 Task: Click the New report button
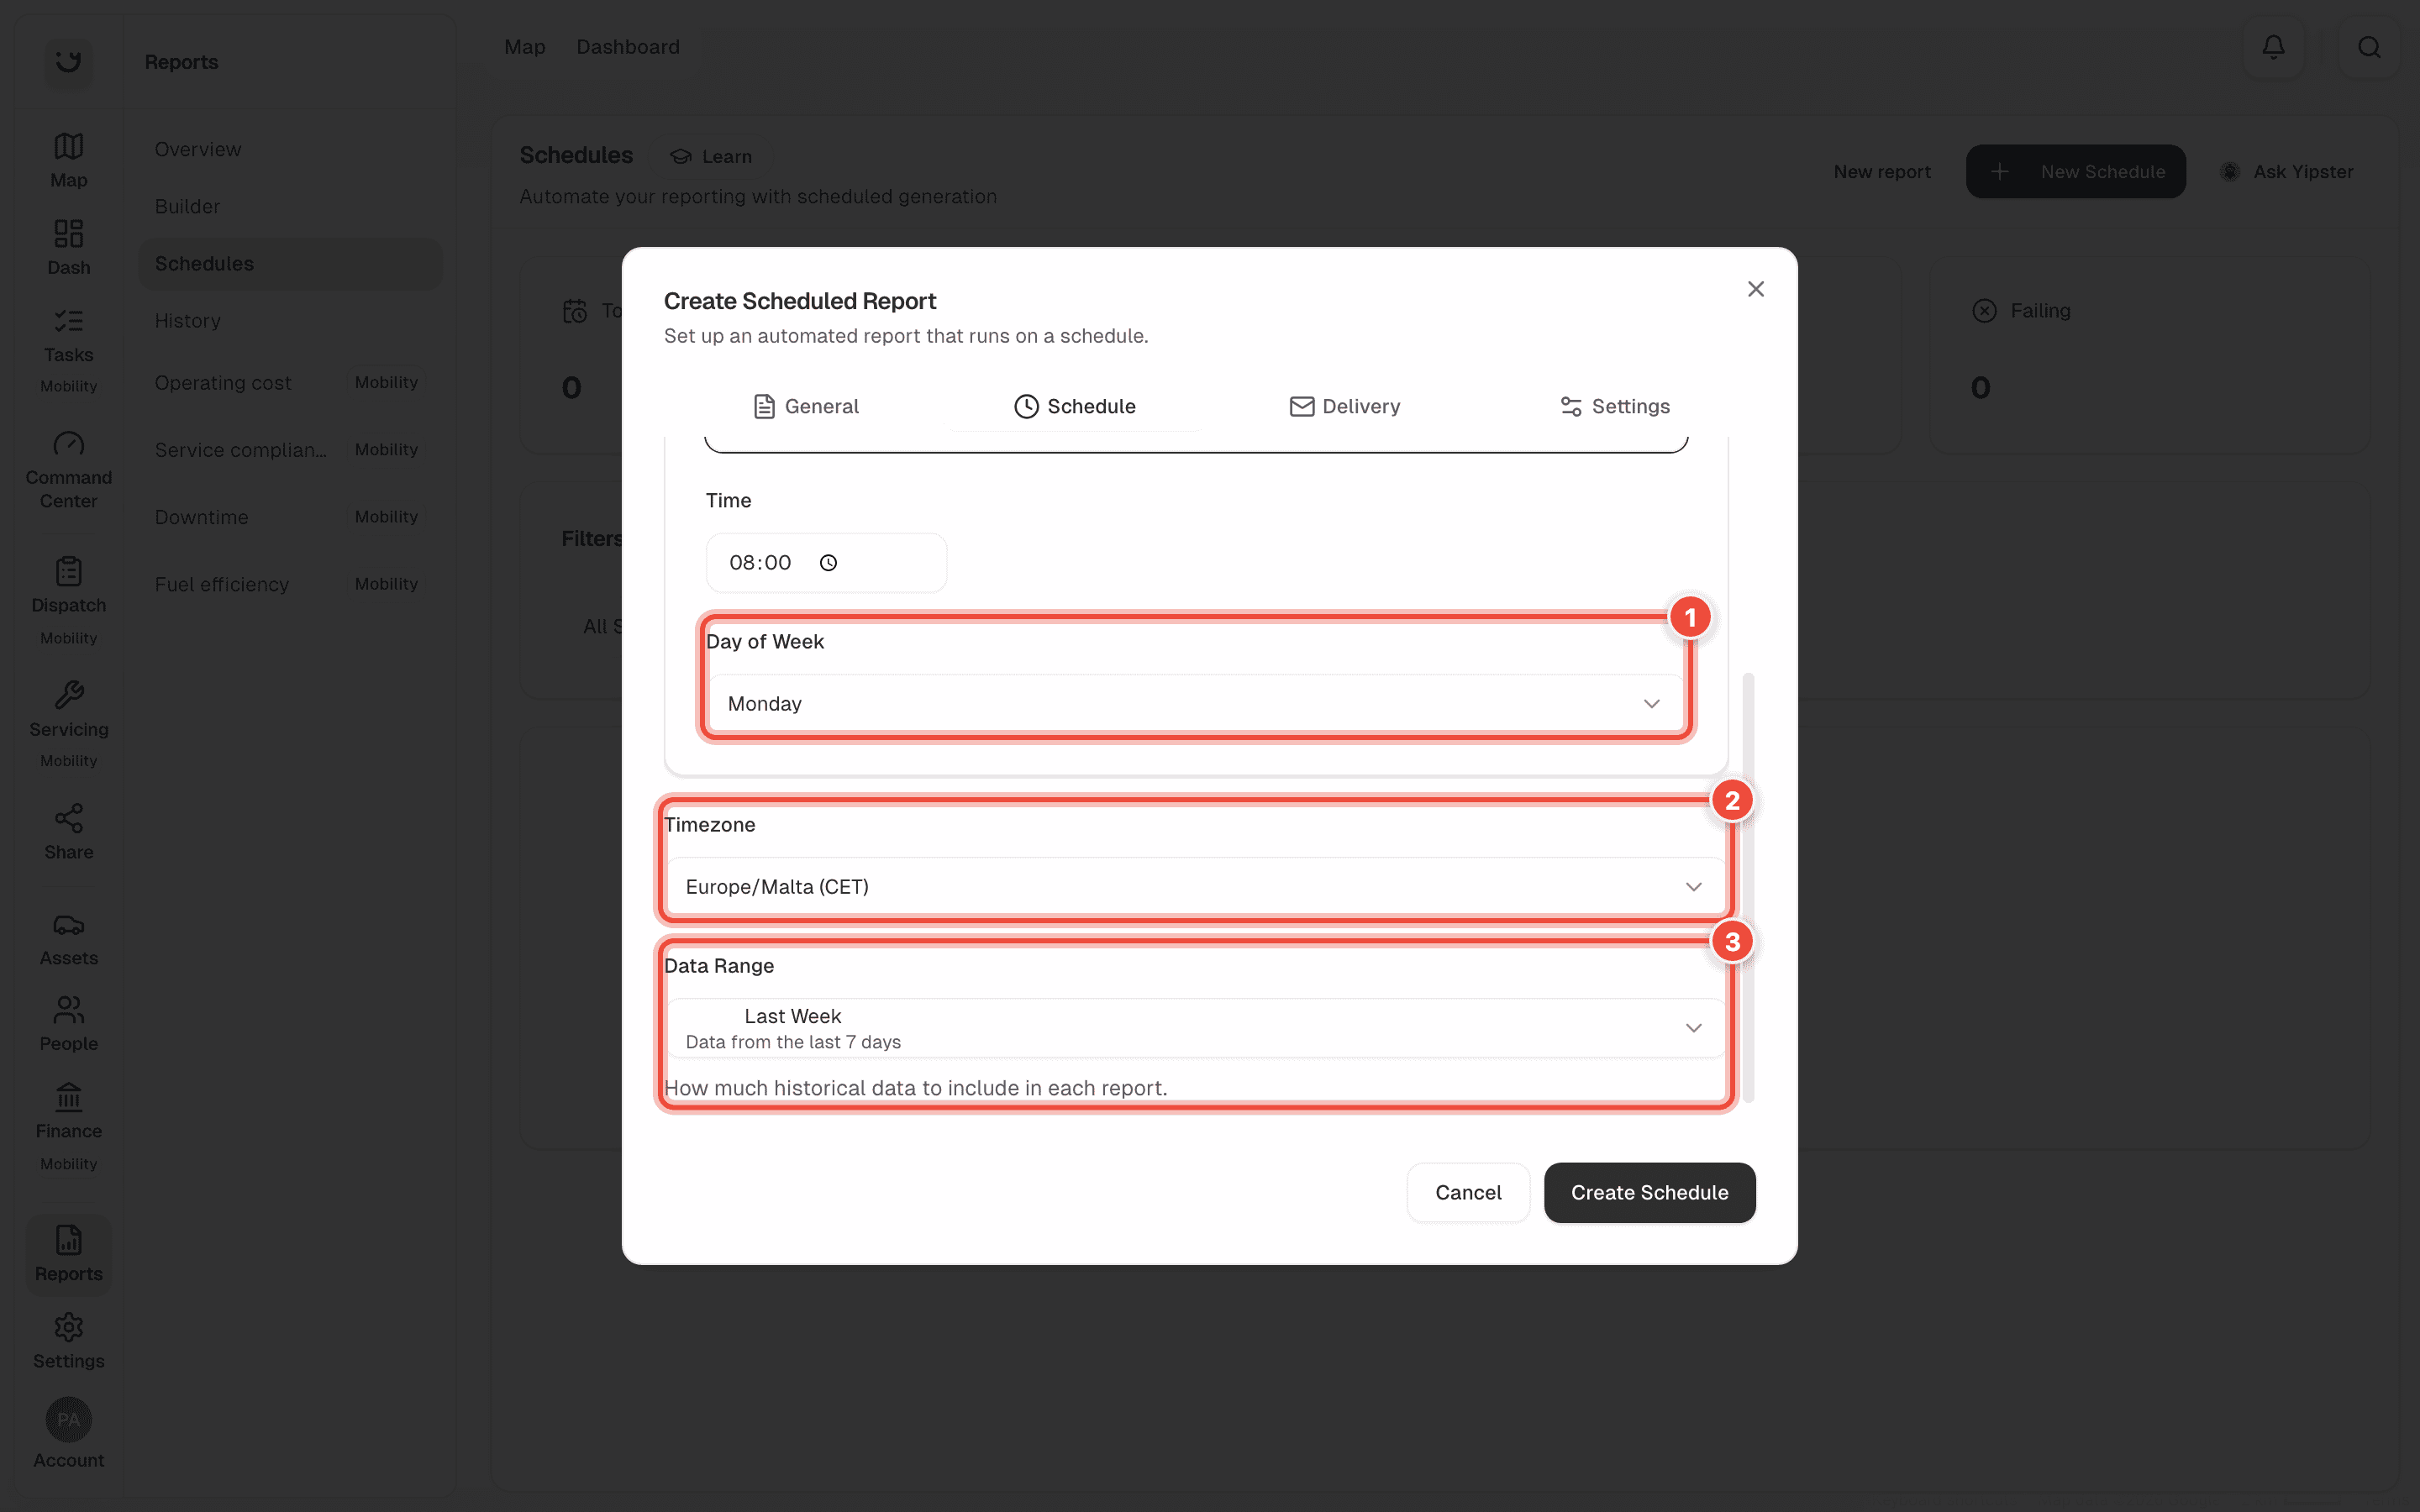(x=1882, y=171)
